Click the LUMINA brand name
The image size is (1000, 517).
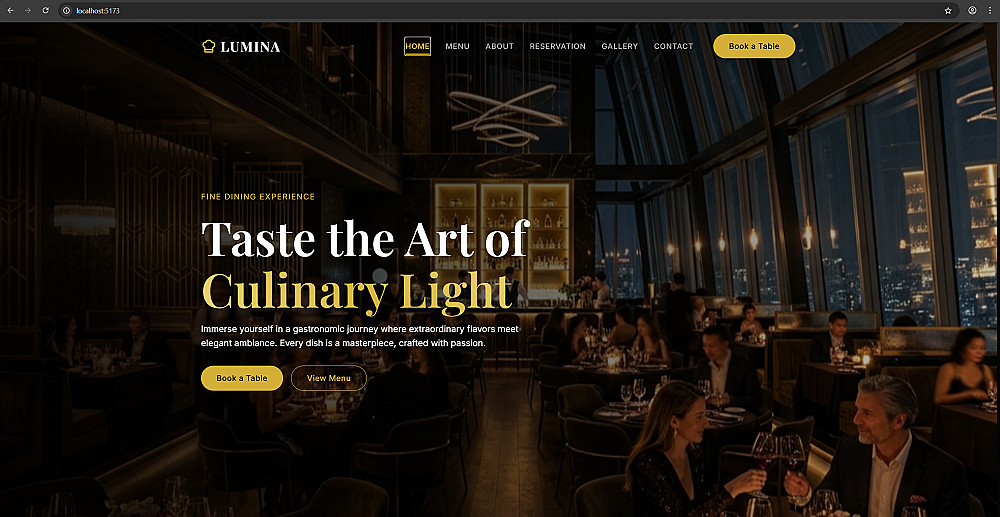(251, 47)
